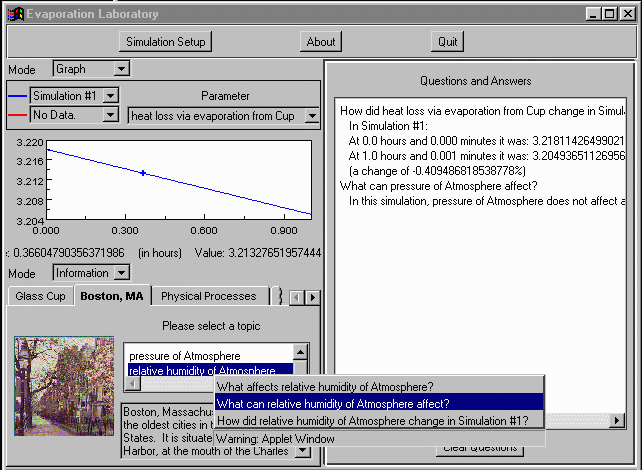The height and width of the screenshot is (471, 642).
Task: Open the Information mode dropdown
Action: click(121, 273)
